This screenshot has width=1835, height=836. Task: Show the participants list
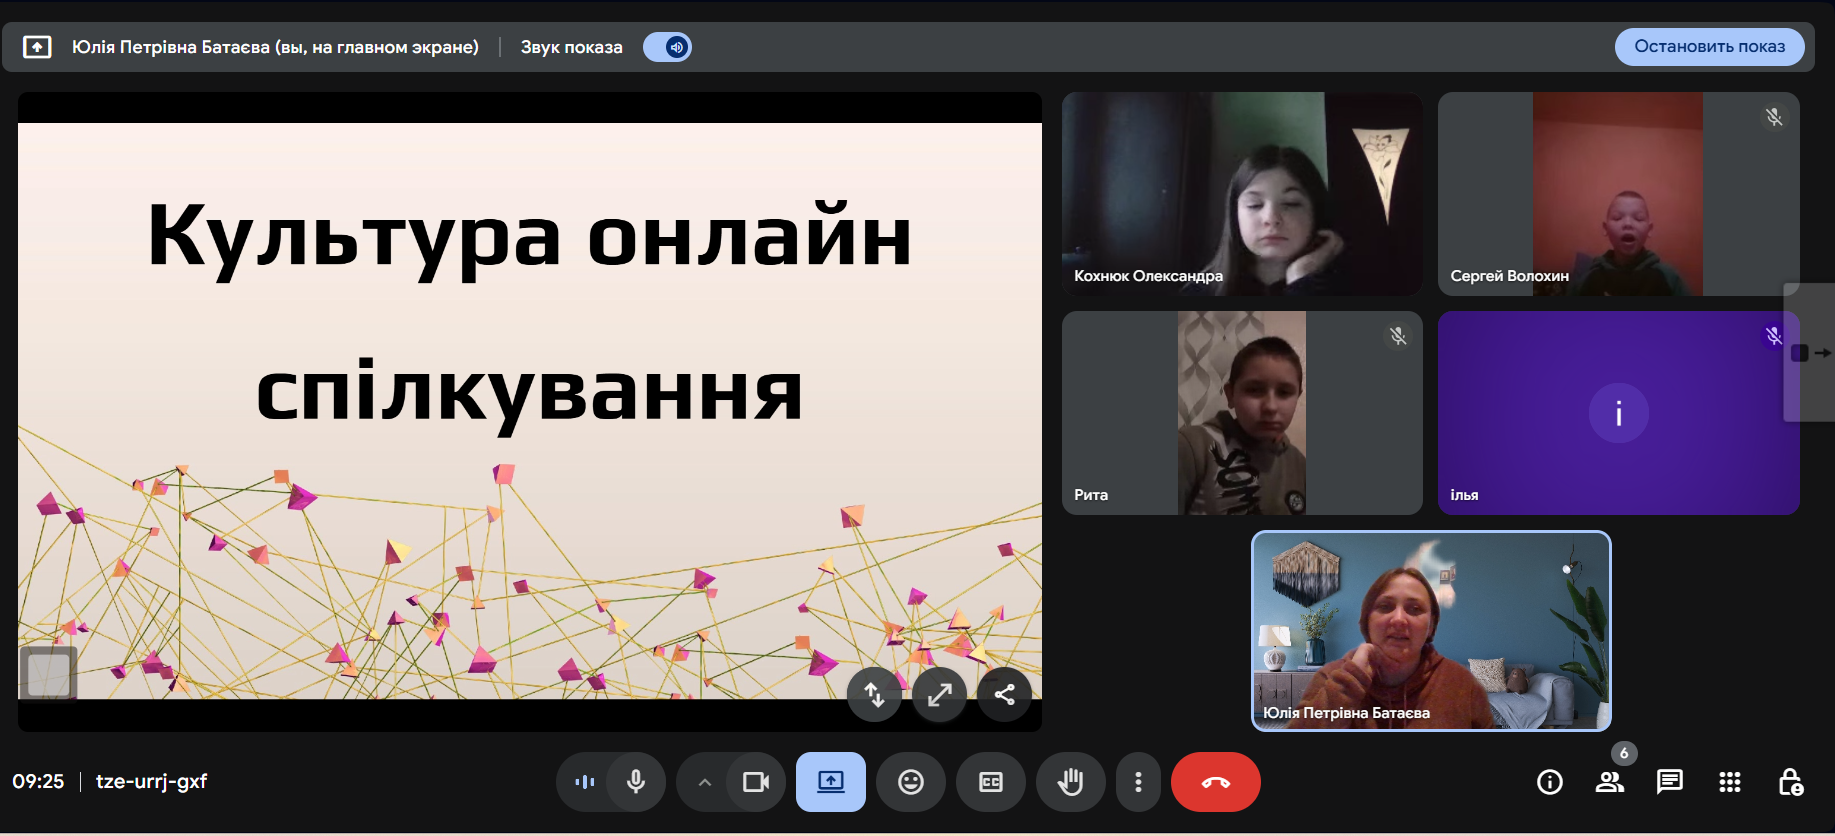[1609, 782]
